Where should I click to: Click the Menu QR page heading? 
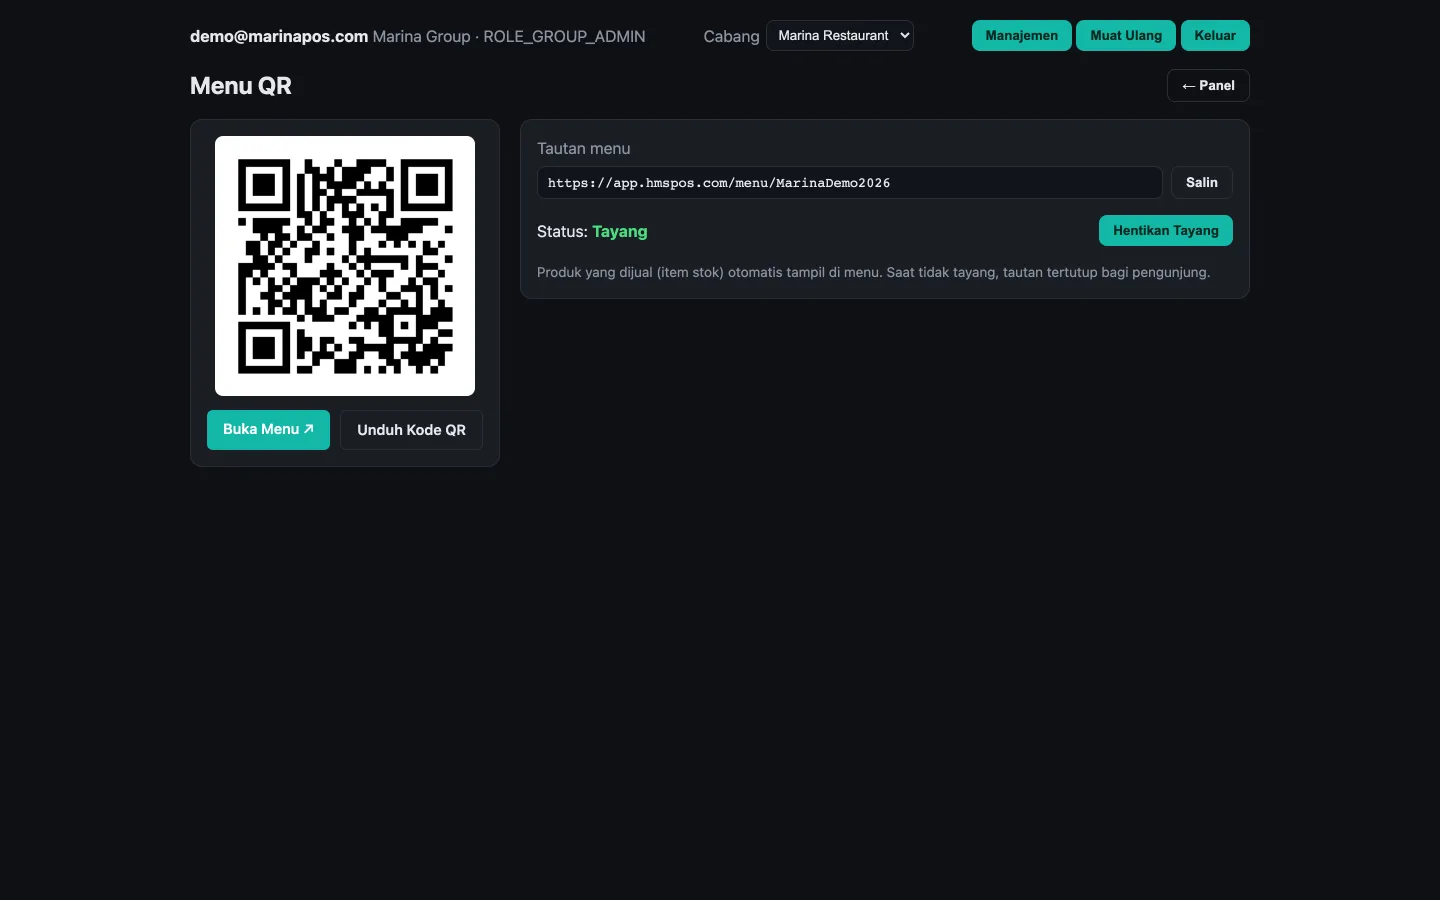pos(241,86)
